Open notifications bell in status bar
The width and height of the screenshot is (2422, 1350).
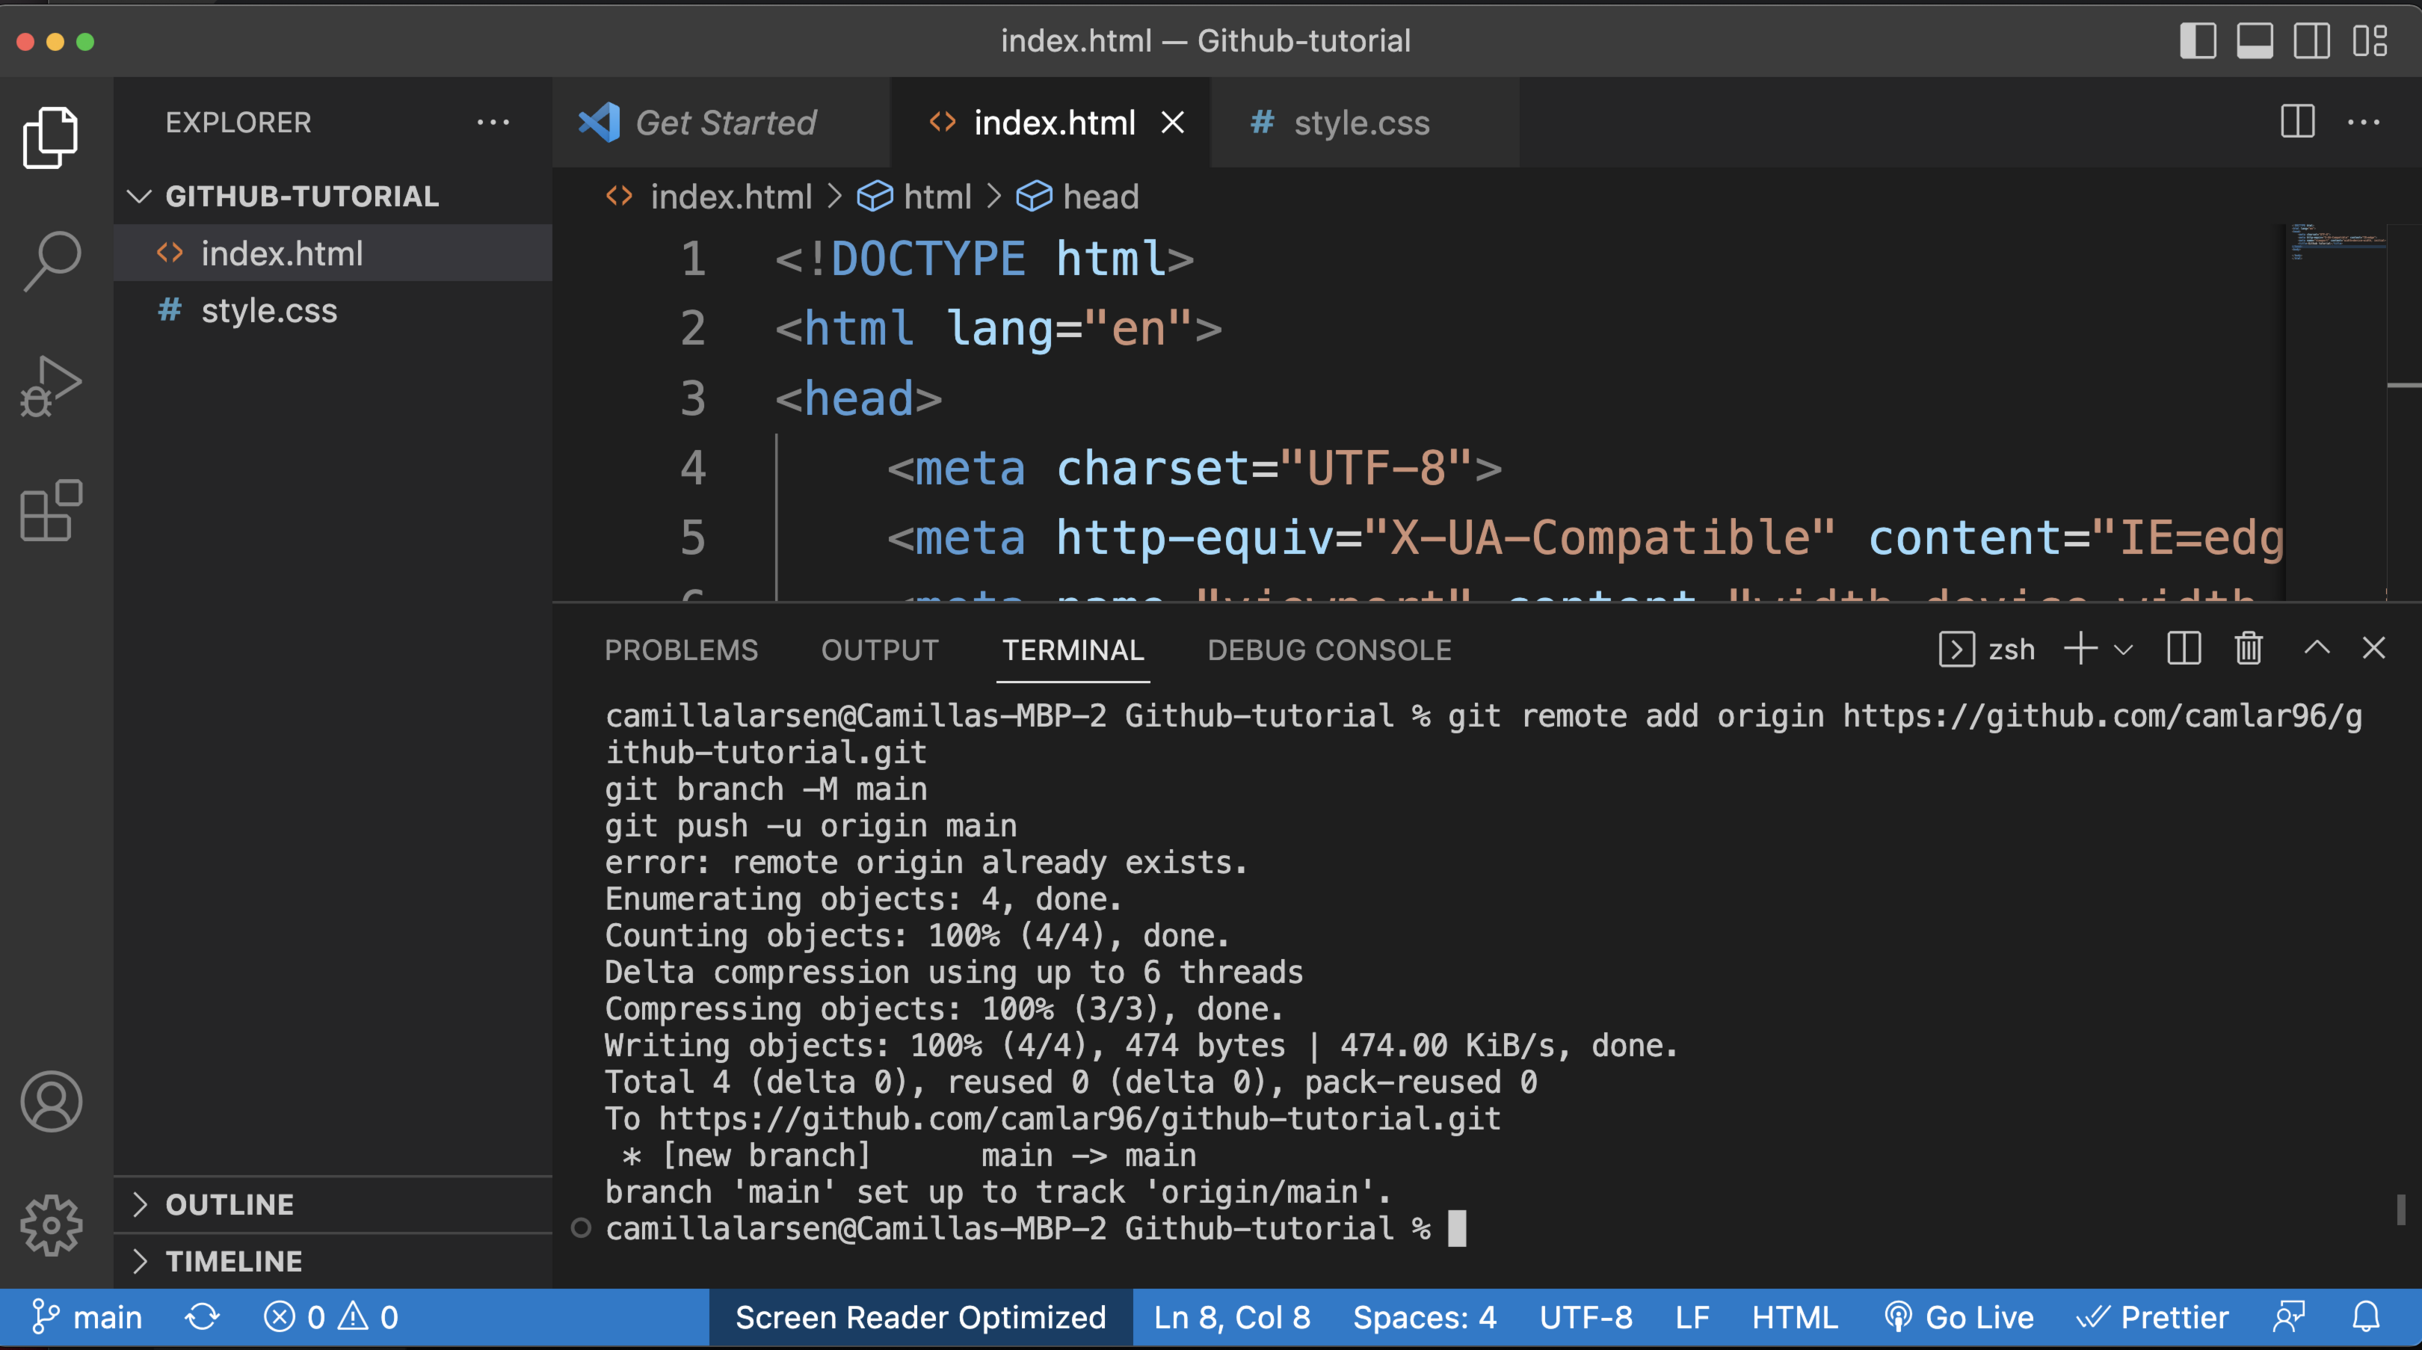pyautogui.click(x=2365, y=1317)
